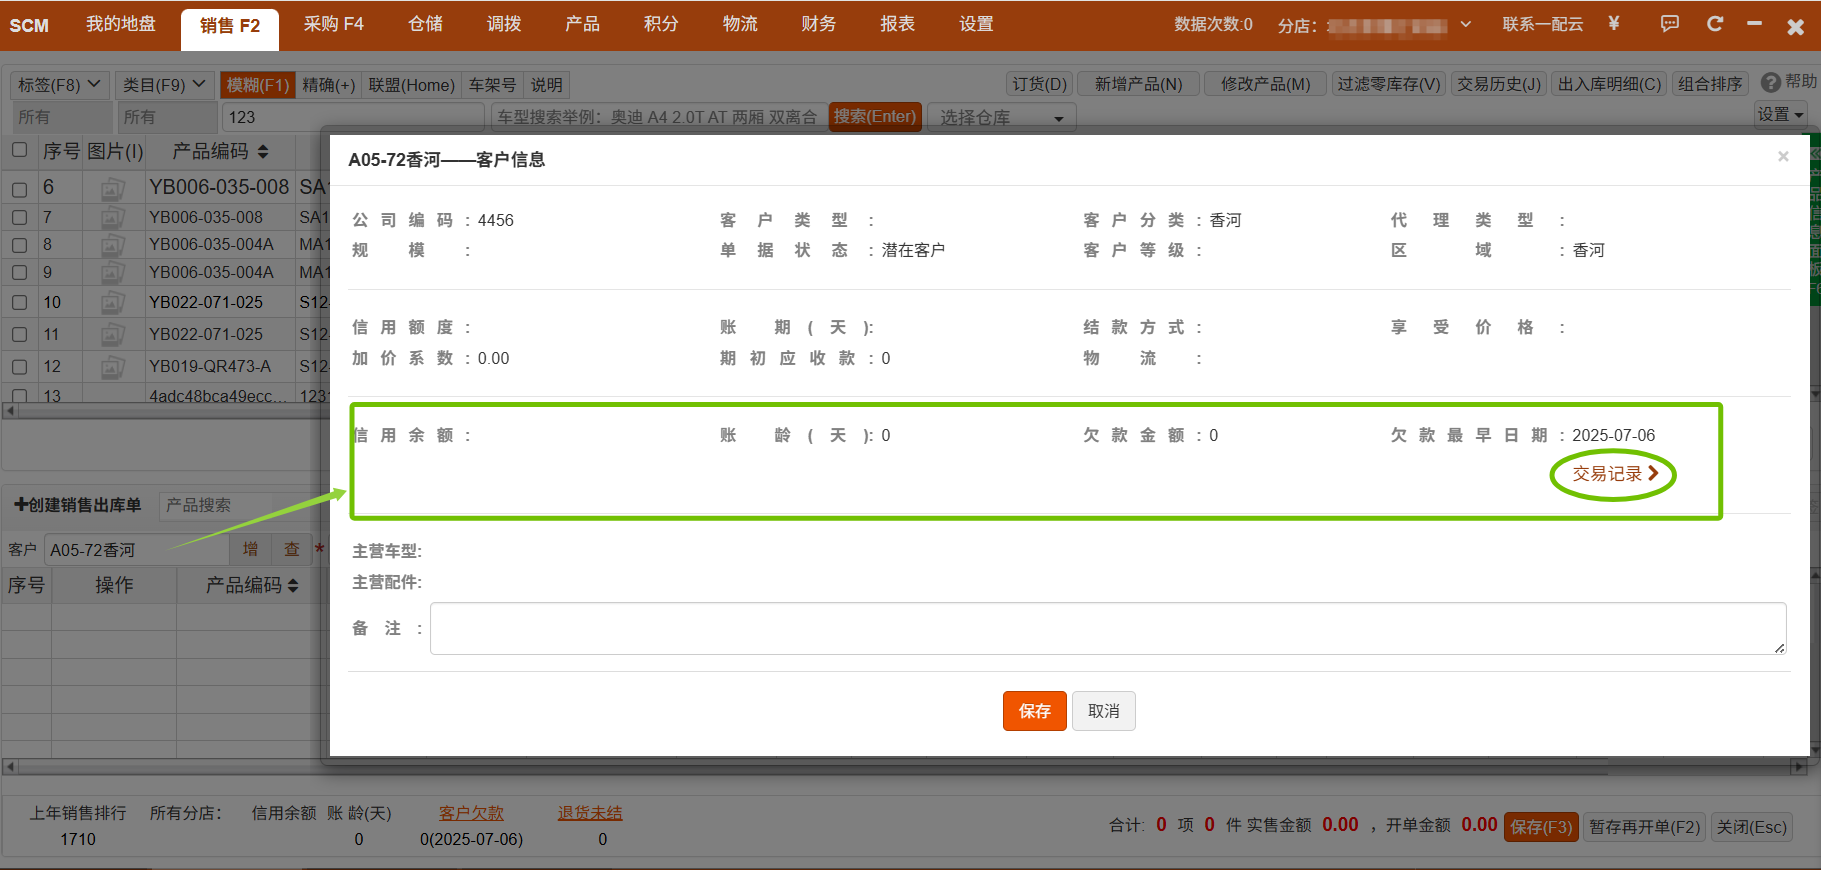Viewport: 1821px width, 870px height.
Task: Click sort arrows on upper 产品编码 column
Action: click(x=263, y=152)
